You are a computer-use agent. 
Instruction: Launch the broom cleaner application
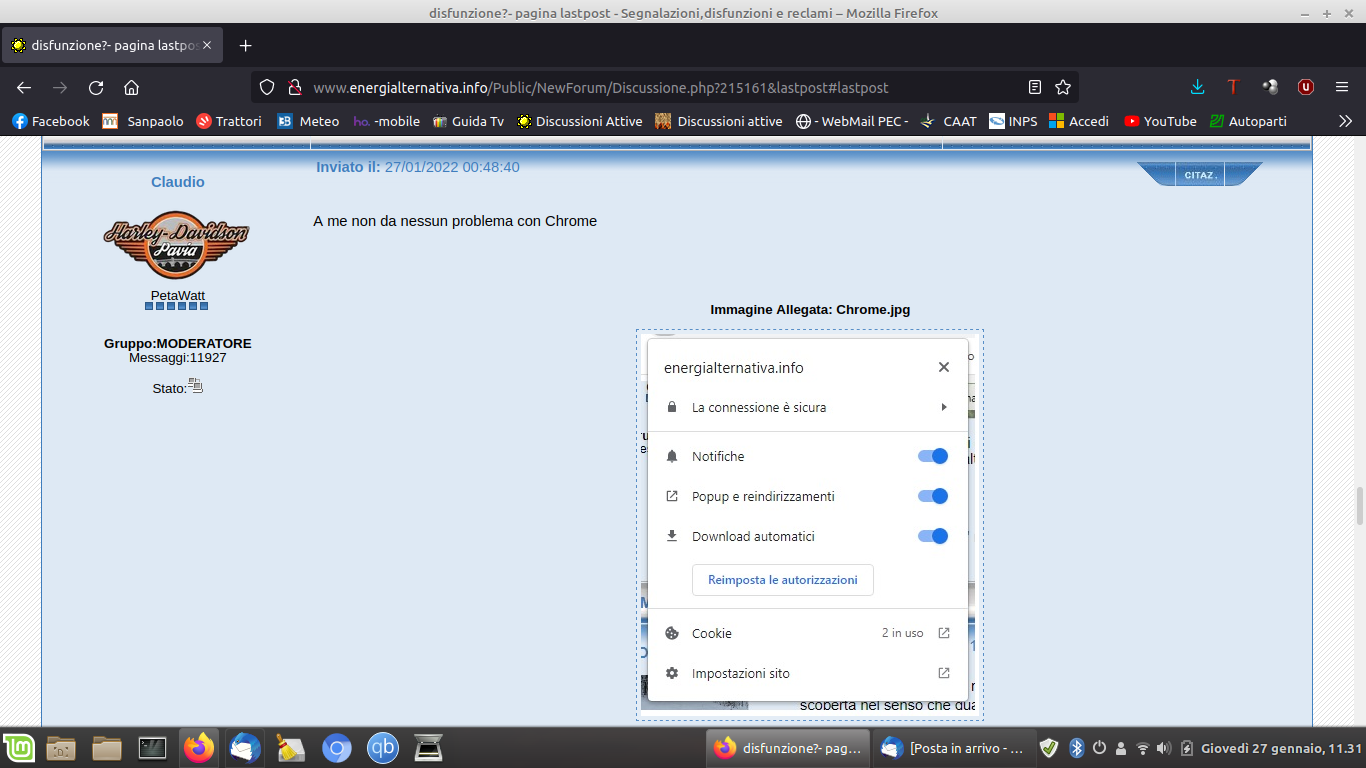(x=291, y=747)
